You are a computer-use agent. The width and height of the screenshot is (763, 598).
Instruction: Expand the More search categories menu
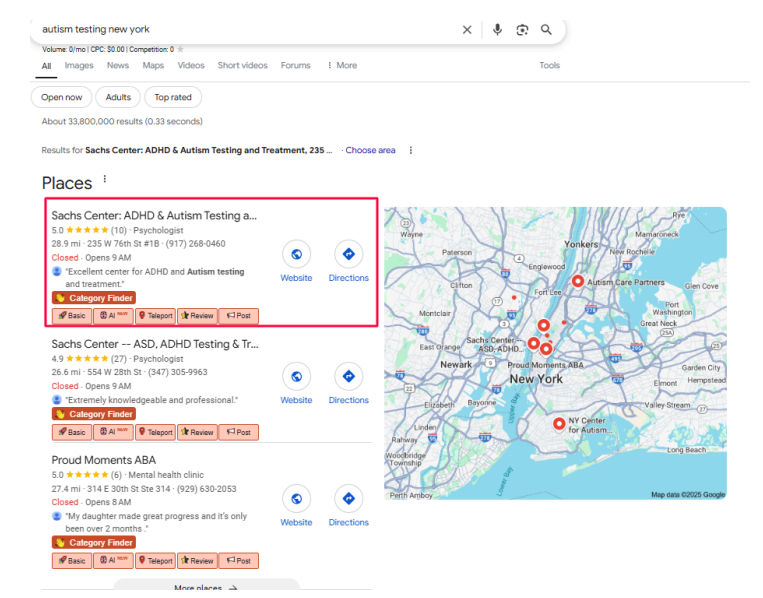point(343,65)
